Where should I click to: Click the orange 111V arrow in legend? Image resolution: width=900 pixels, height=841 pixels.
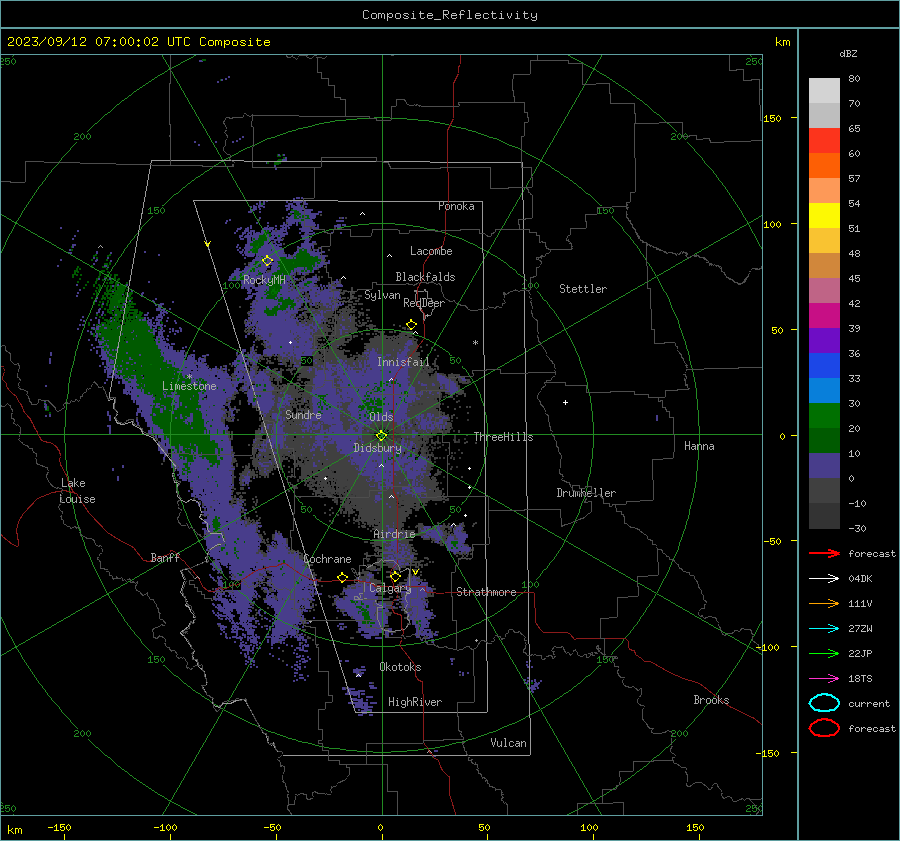pyautogui.click(x=824, y=603)
